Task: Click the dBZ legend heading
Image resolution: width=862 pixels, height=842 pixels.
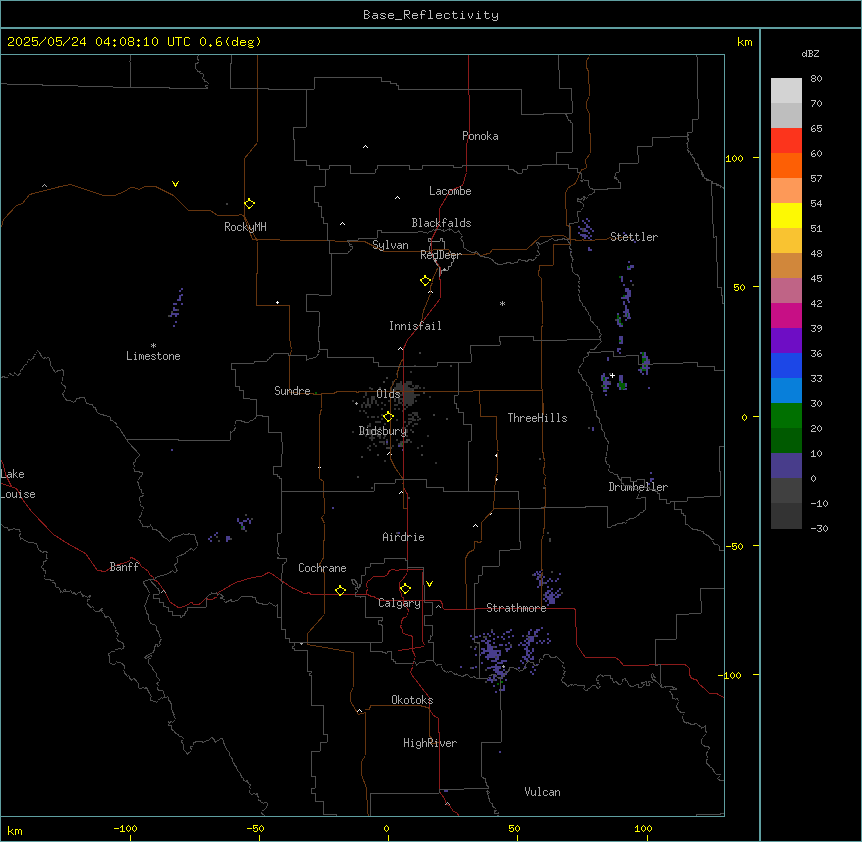Action: click(x=810, y=53)
